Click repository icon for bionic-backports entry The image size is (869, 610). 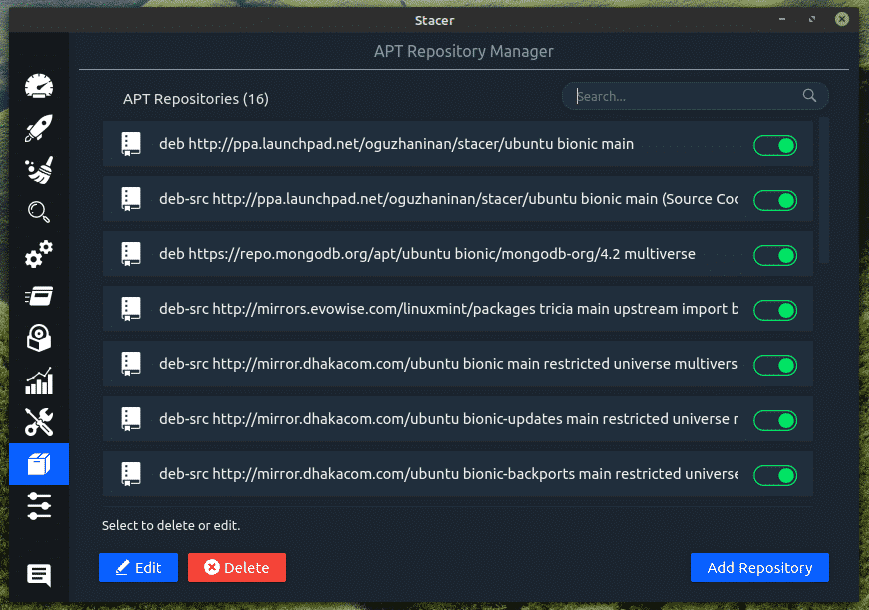(131, 474)
